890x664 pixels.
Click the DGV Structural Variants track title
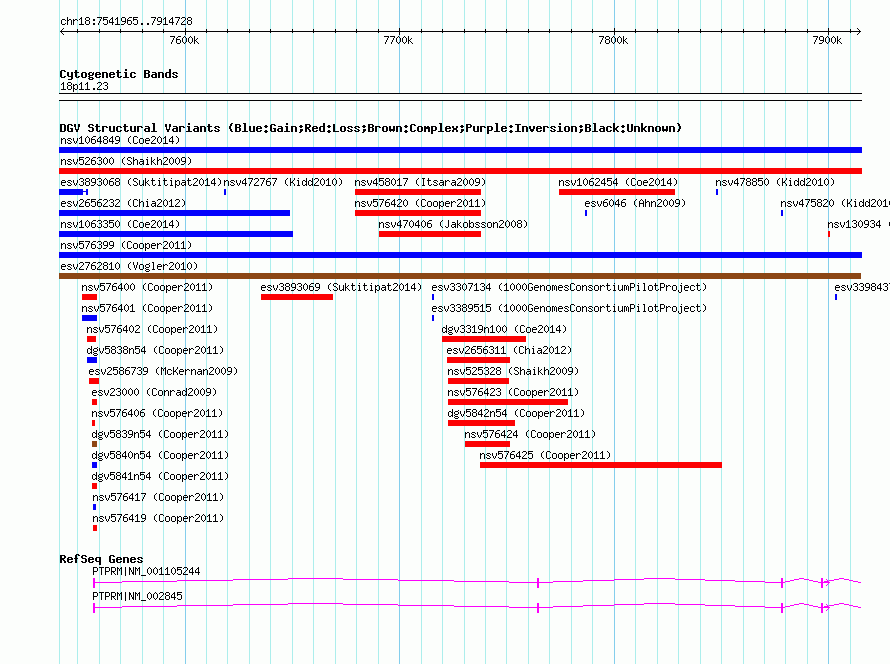click(x=370, y=128)
